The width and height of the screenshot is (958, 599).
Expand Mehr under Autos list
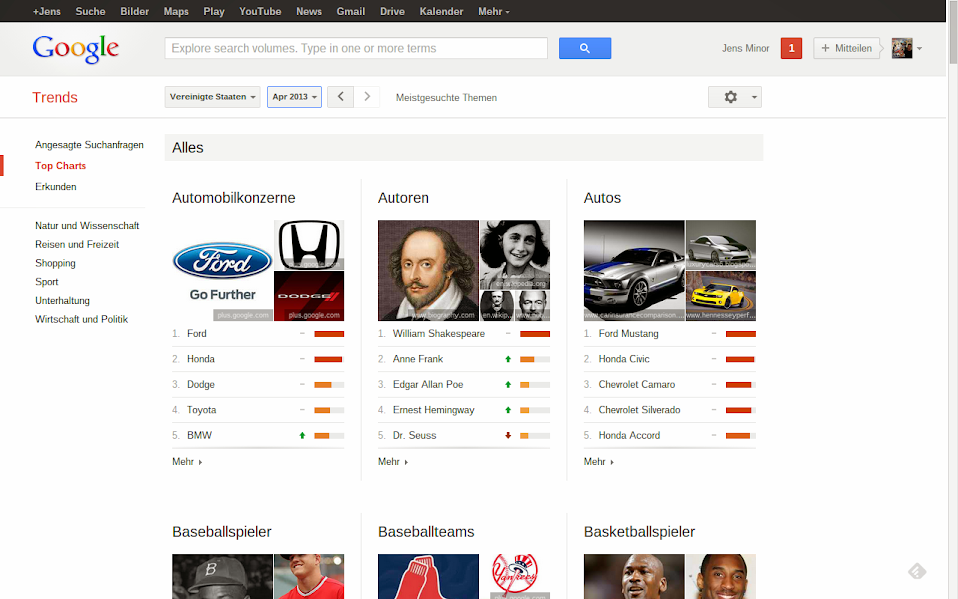tap(599, 461)
